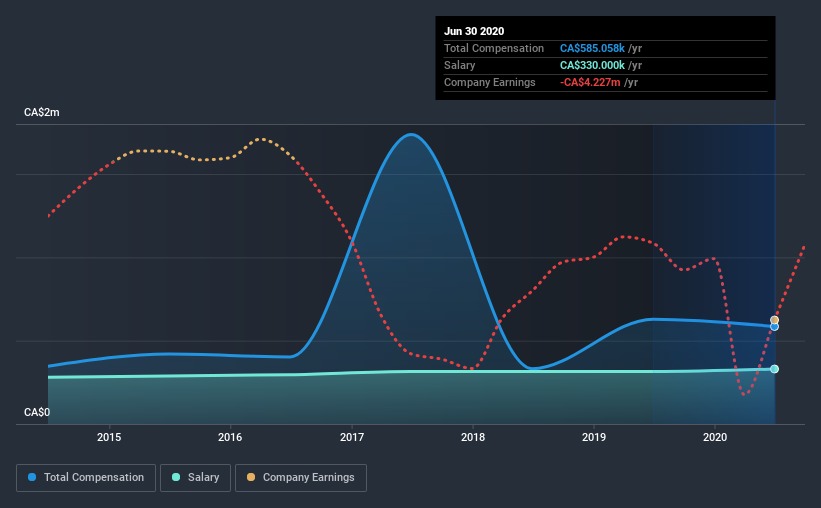821x508 pixels.
Task: Click the Total Compensation tooltip row label
Action: pos(494,48)
